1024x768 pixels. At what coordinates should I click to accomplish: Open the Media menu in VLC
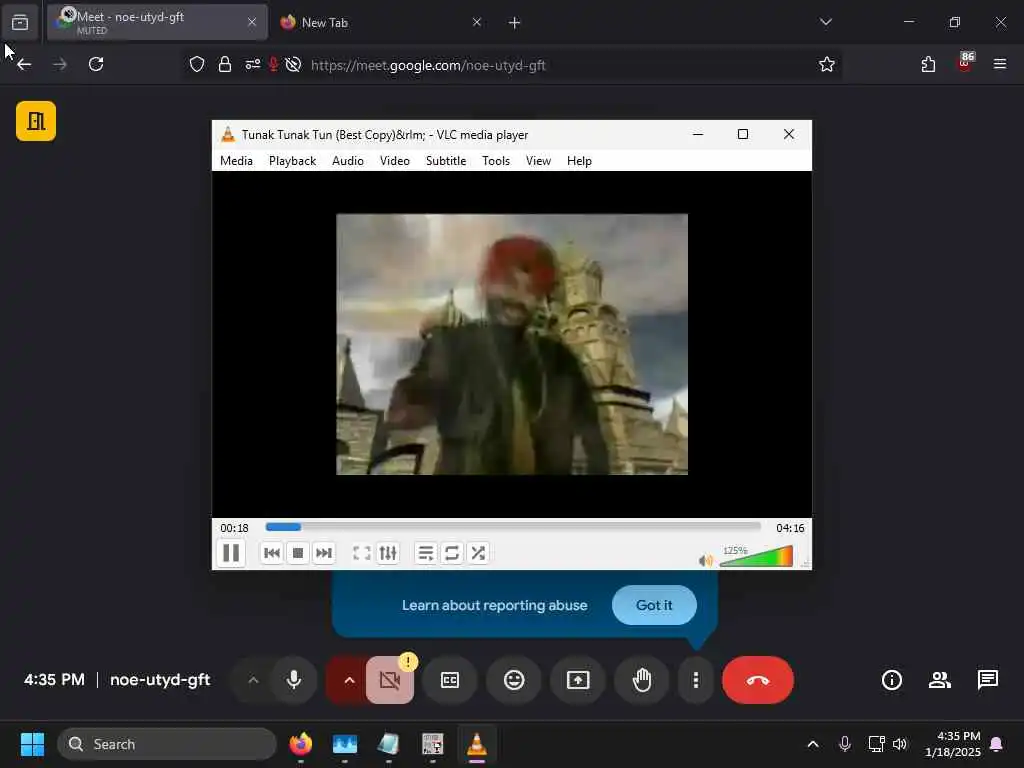point(236,161)
